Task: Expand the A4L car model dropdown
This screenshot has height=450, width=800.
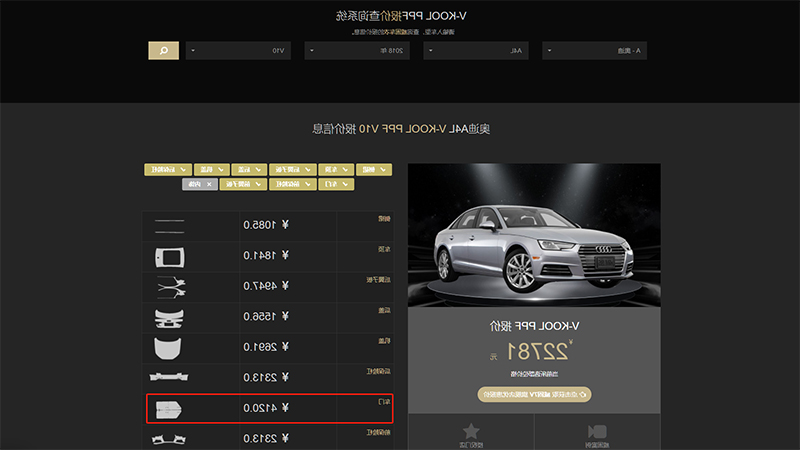Action: [476, 51]
